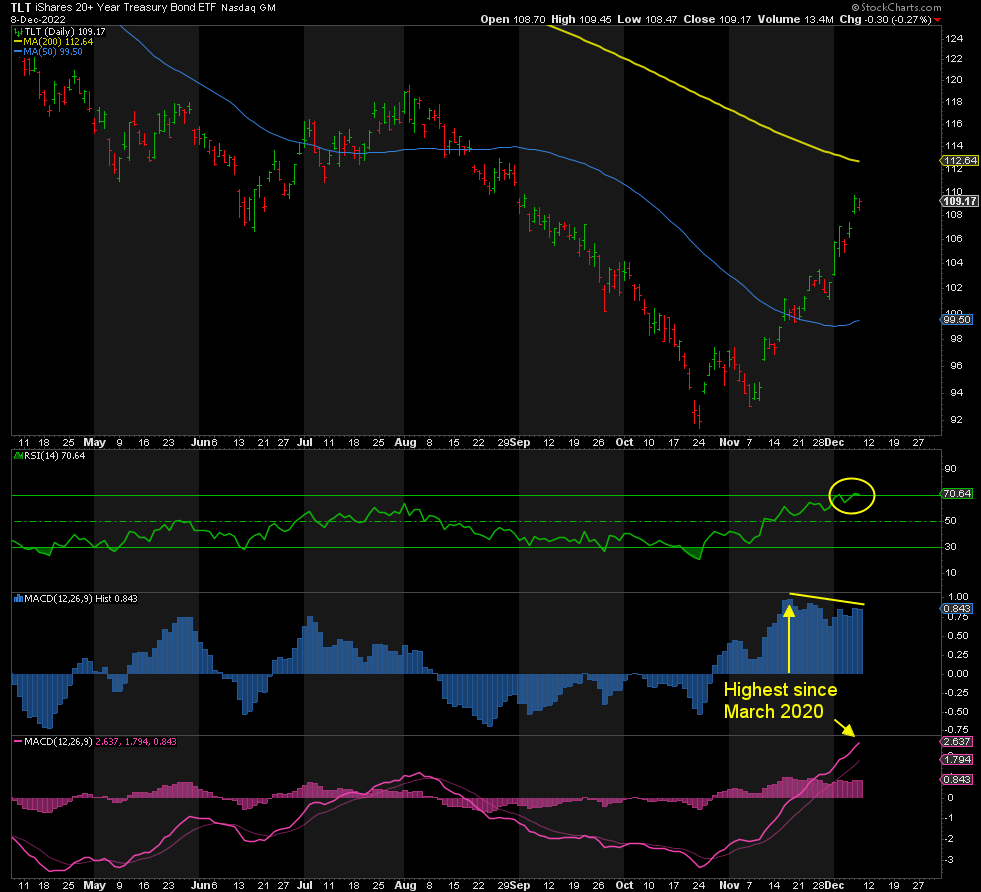Click the 'iShares 20+ Year Treasury Bond ETF' name
This screenshot has width=981, height=892.
coord(125,8)
